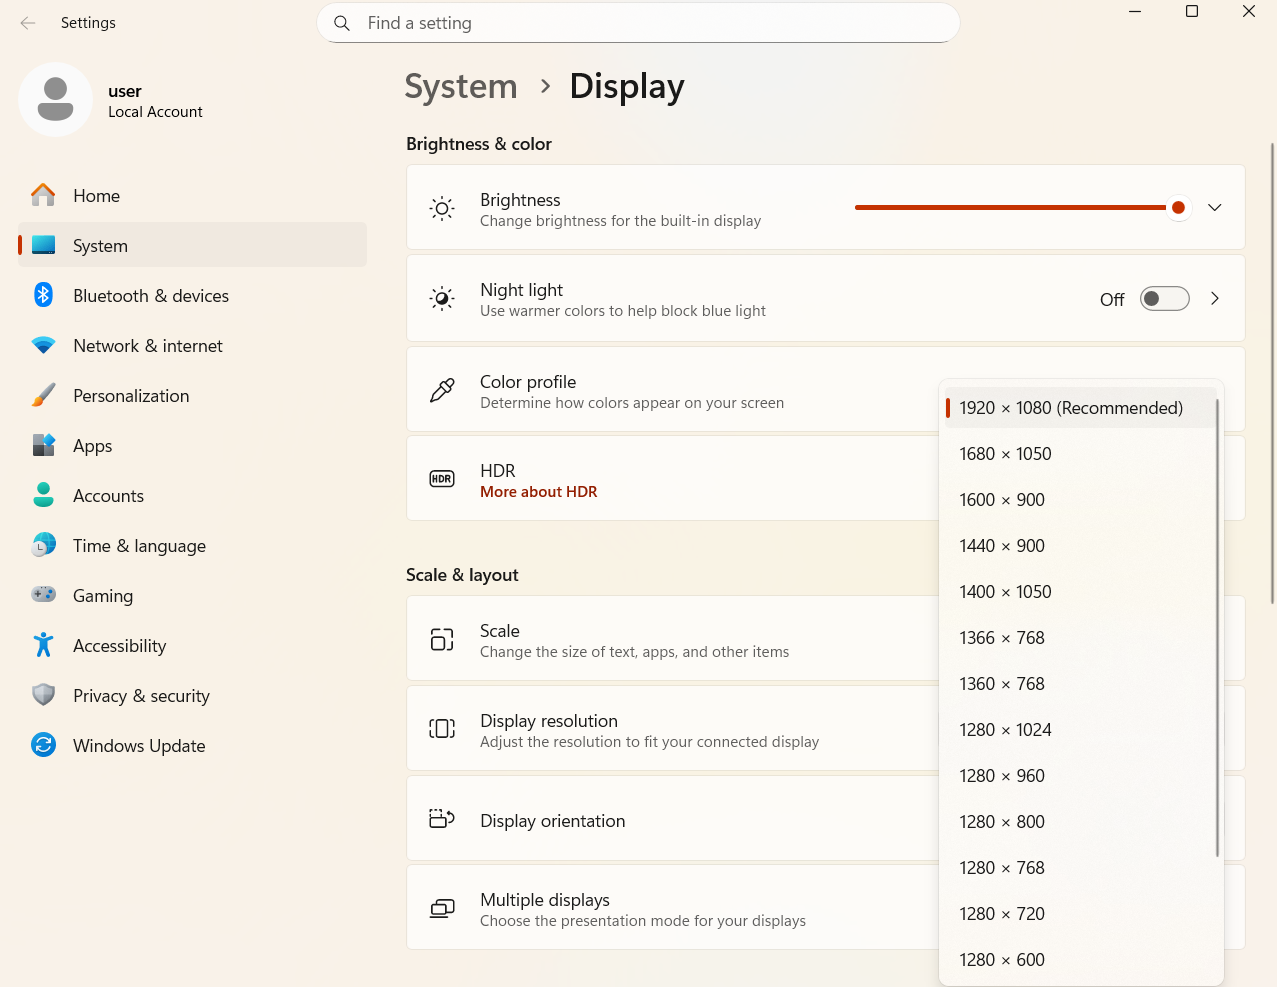Select the Accessibility figure icon
Image resolution: width=1277 pixels, height=987 pixels.
coord(43,645)
